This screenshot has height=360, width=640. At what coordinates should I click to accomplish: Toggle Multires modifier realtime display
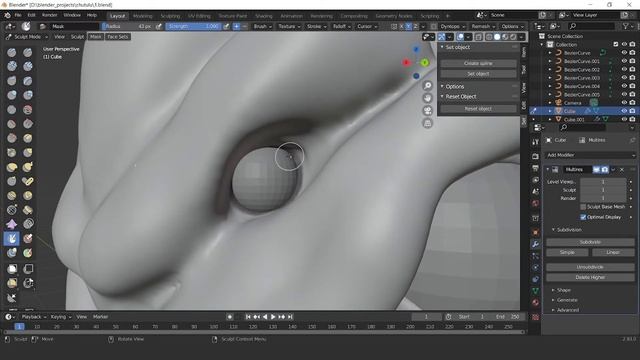596,169
